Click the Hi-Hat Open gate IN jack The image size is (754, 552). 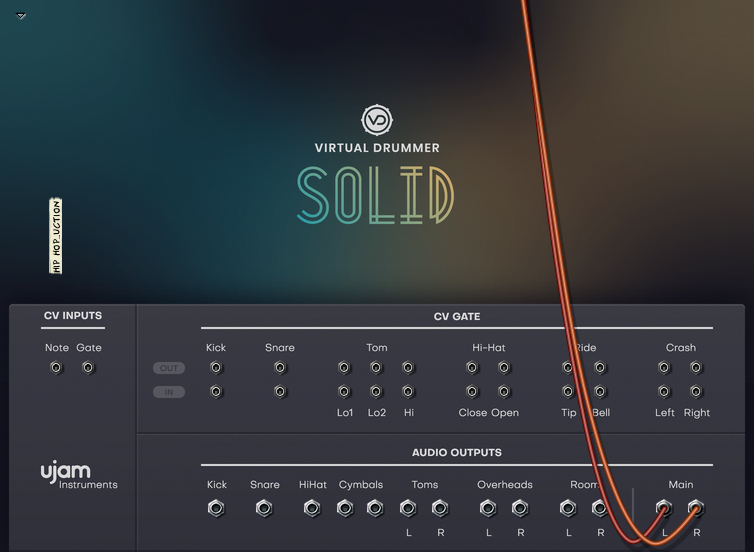pos(504,392)
